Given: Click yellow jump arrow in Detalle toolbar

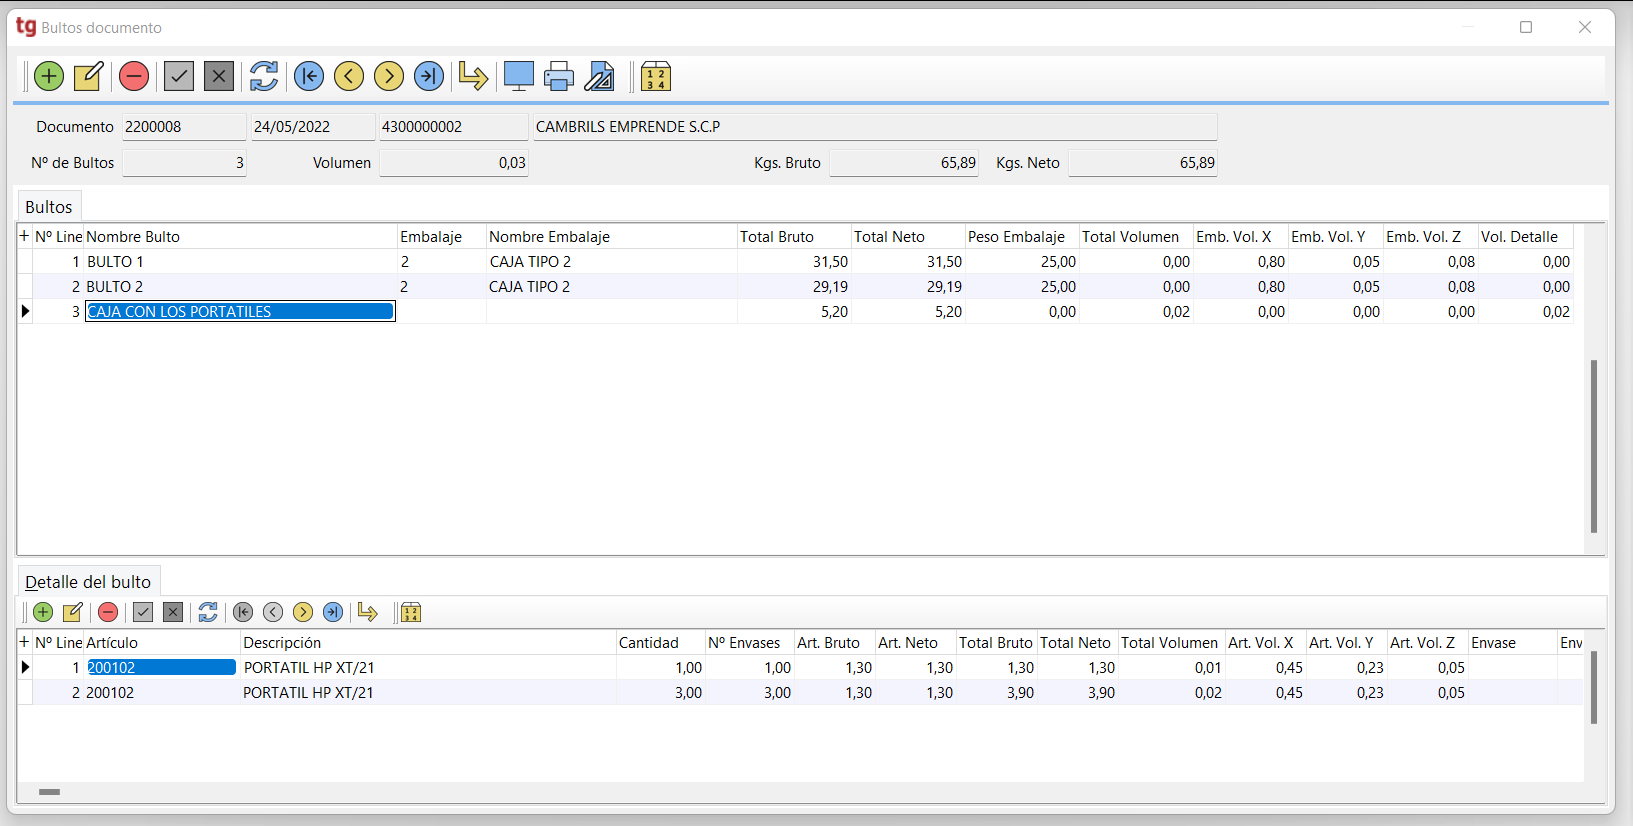Looking at the screenshot, I should [368, 612].
